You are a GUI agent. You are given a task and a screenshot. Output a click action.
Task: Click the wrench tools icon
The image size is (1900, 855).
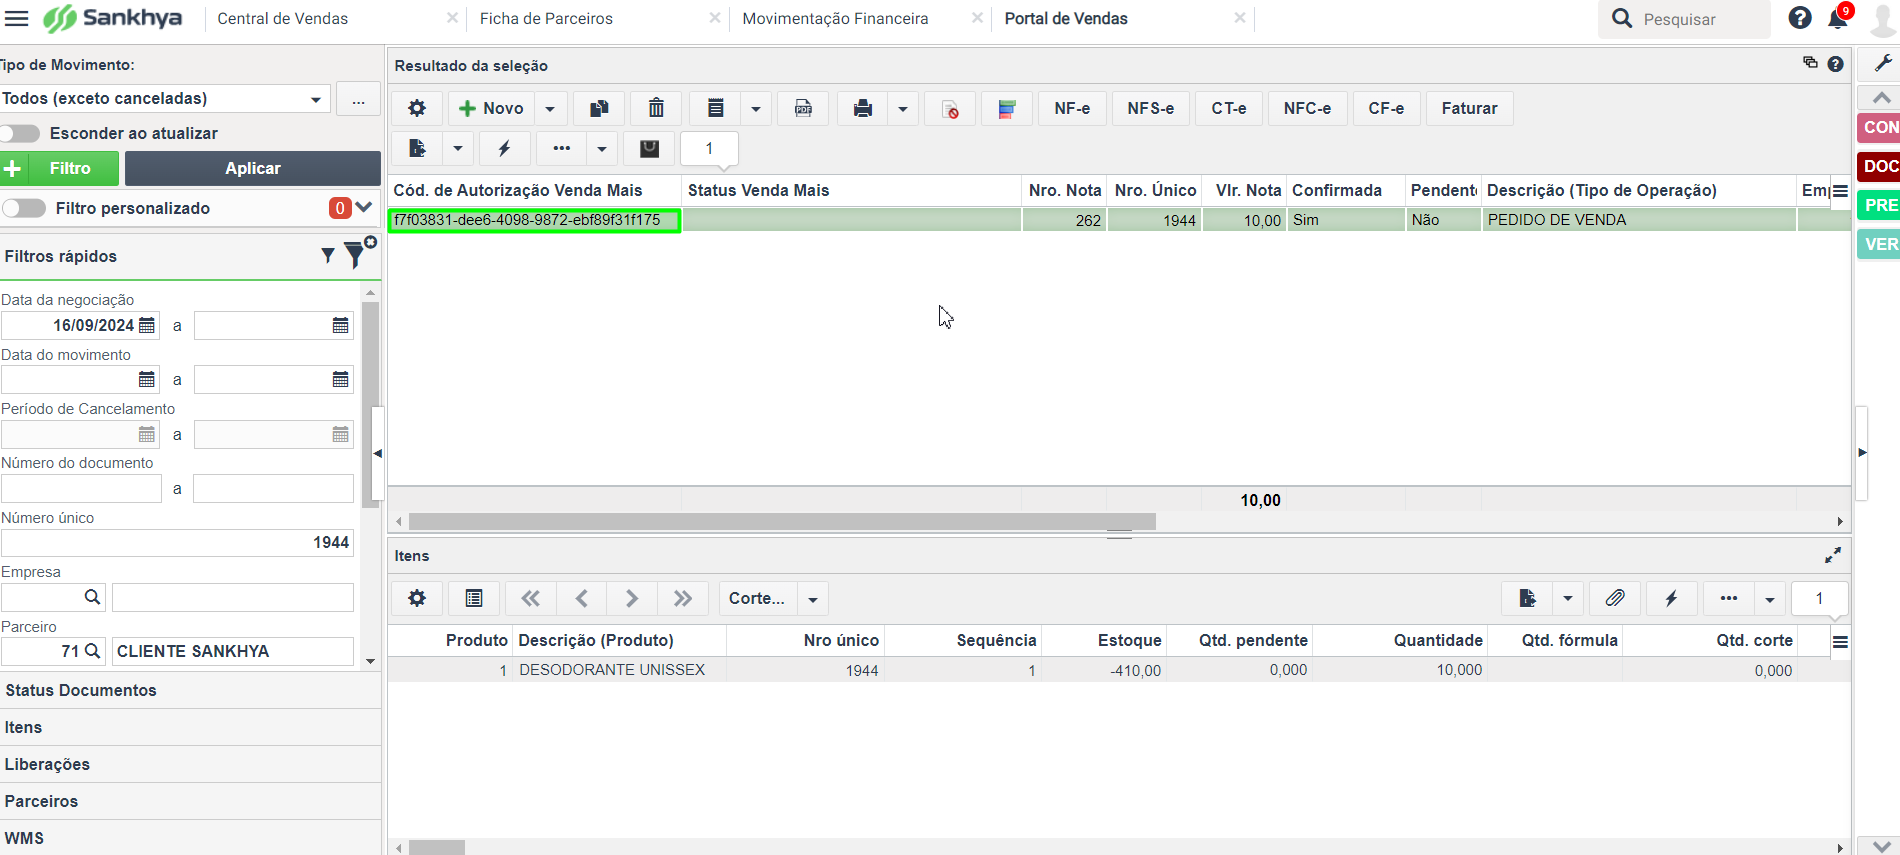(1882, 63)
